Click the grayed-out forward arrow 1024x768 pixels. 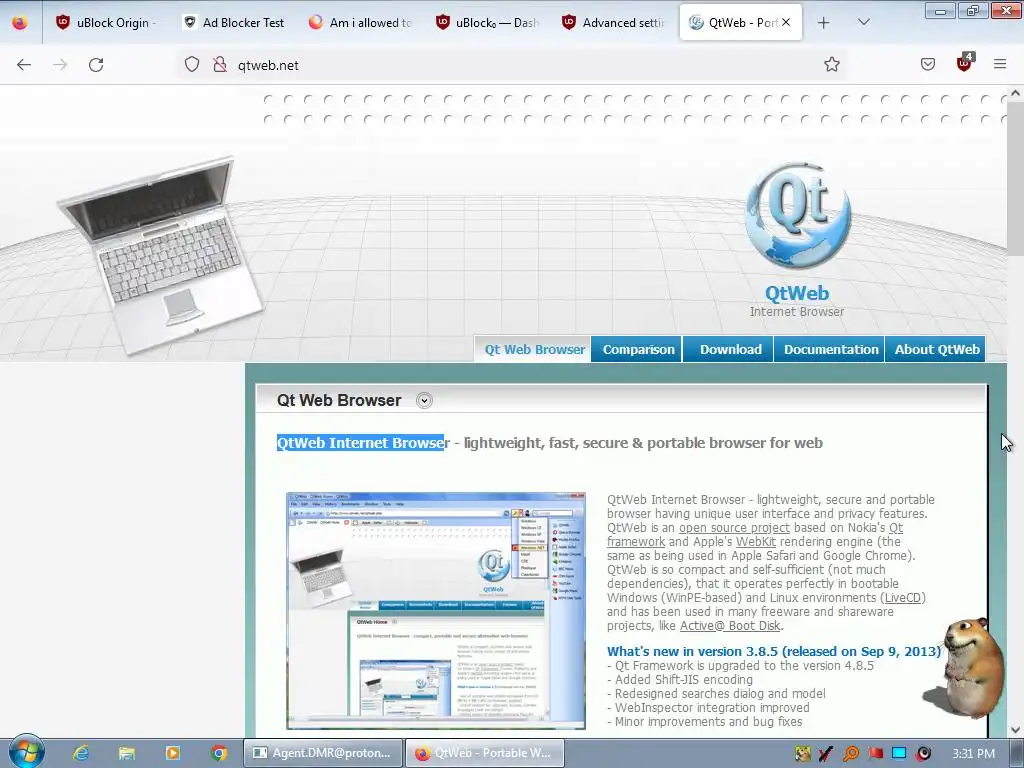[x=60, y=65]
